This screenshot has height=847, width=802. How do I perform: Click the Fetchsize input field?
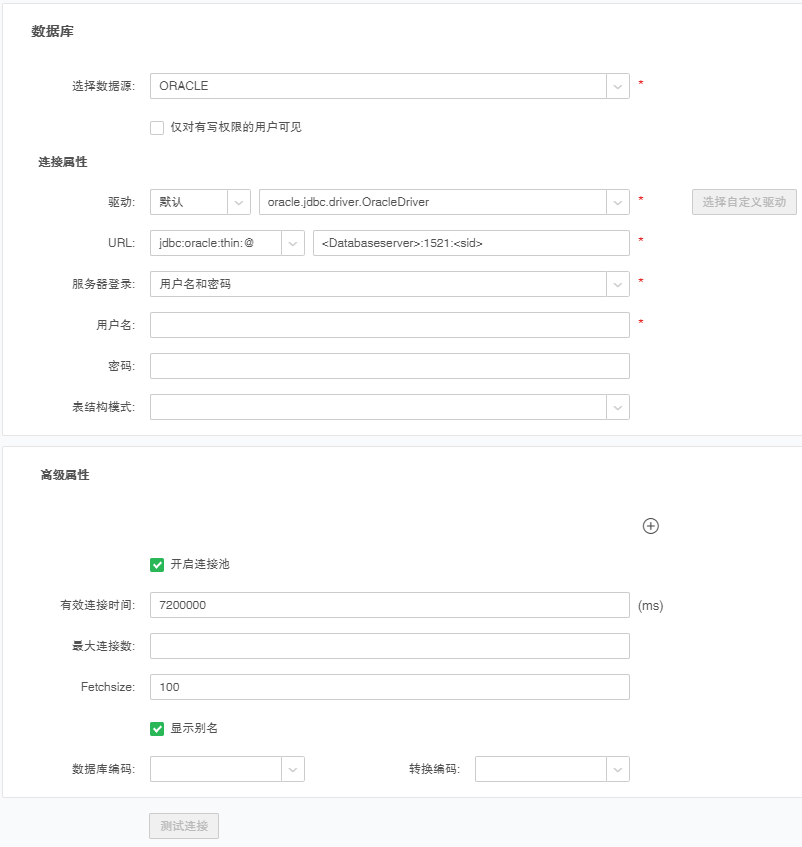coord(389,687)
